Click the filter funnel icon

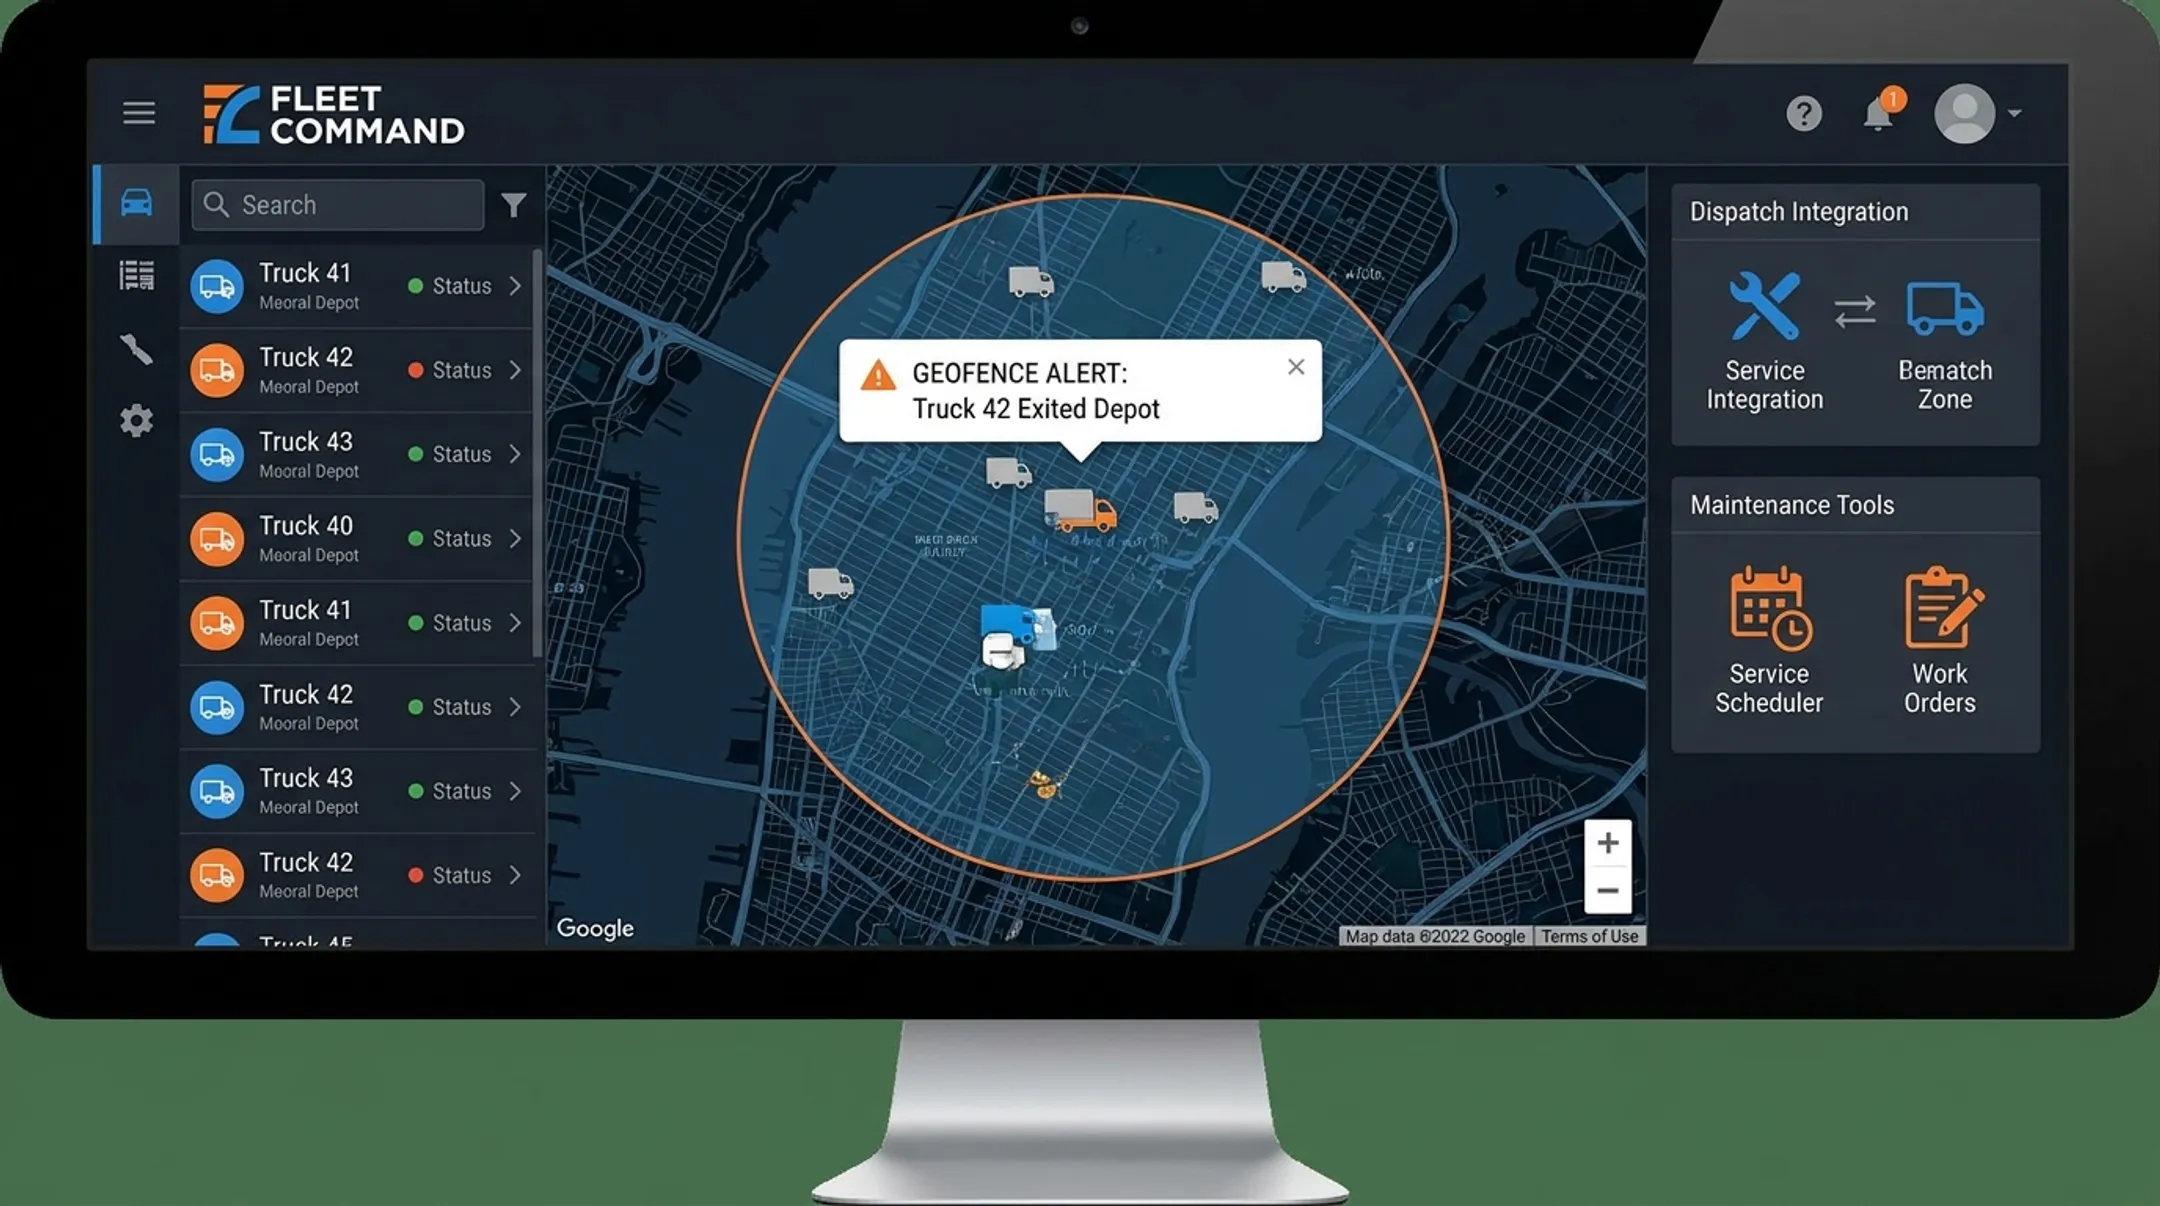(513, 205)
